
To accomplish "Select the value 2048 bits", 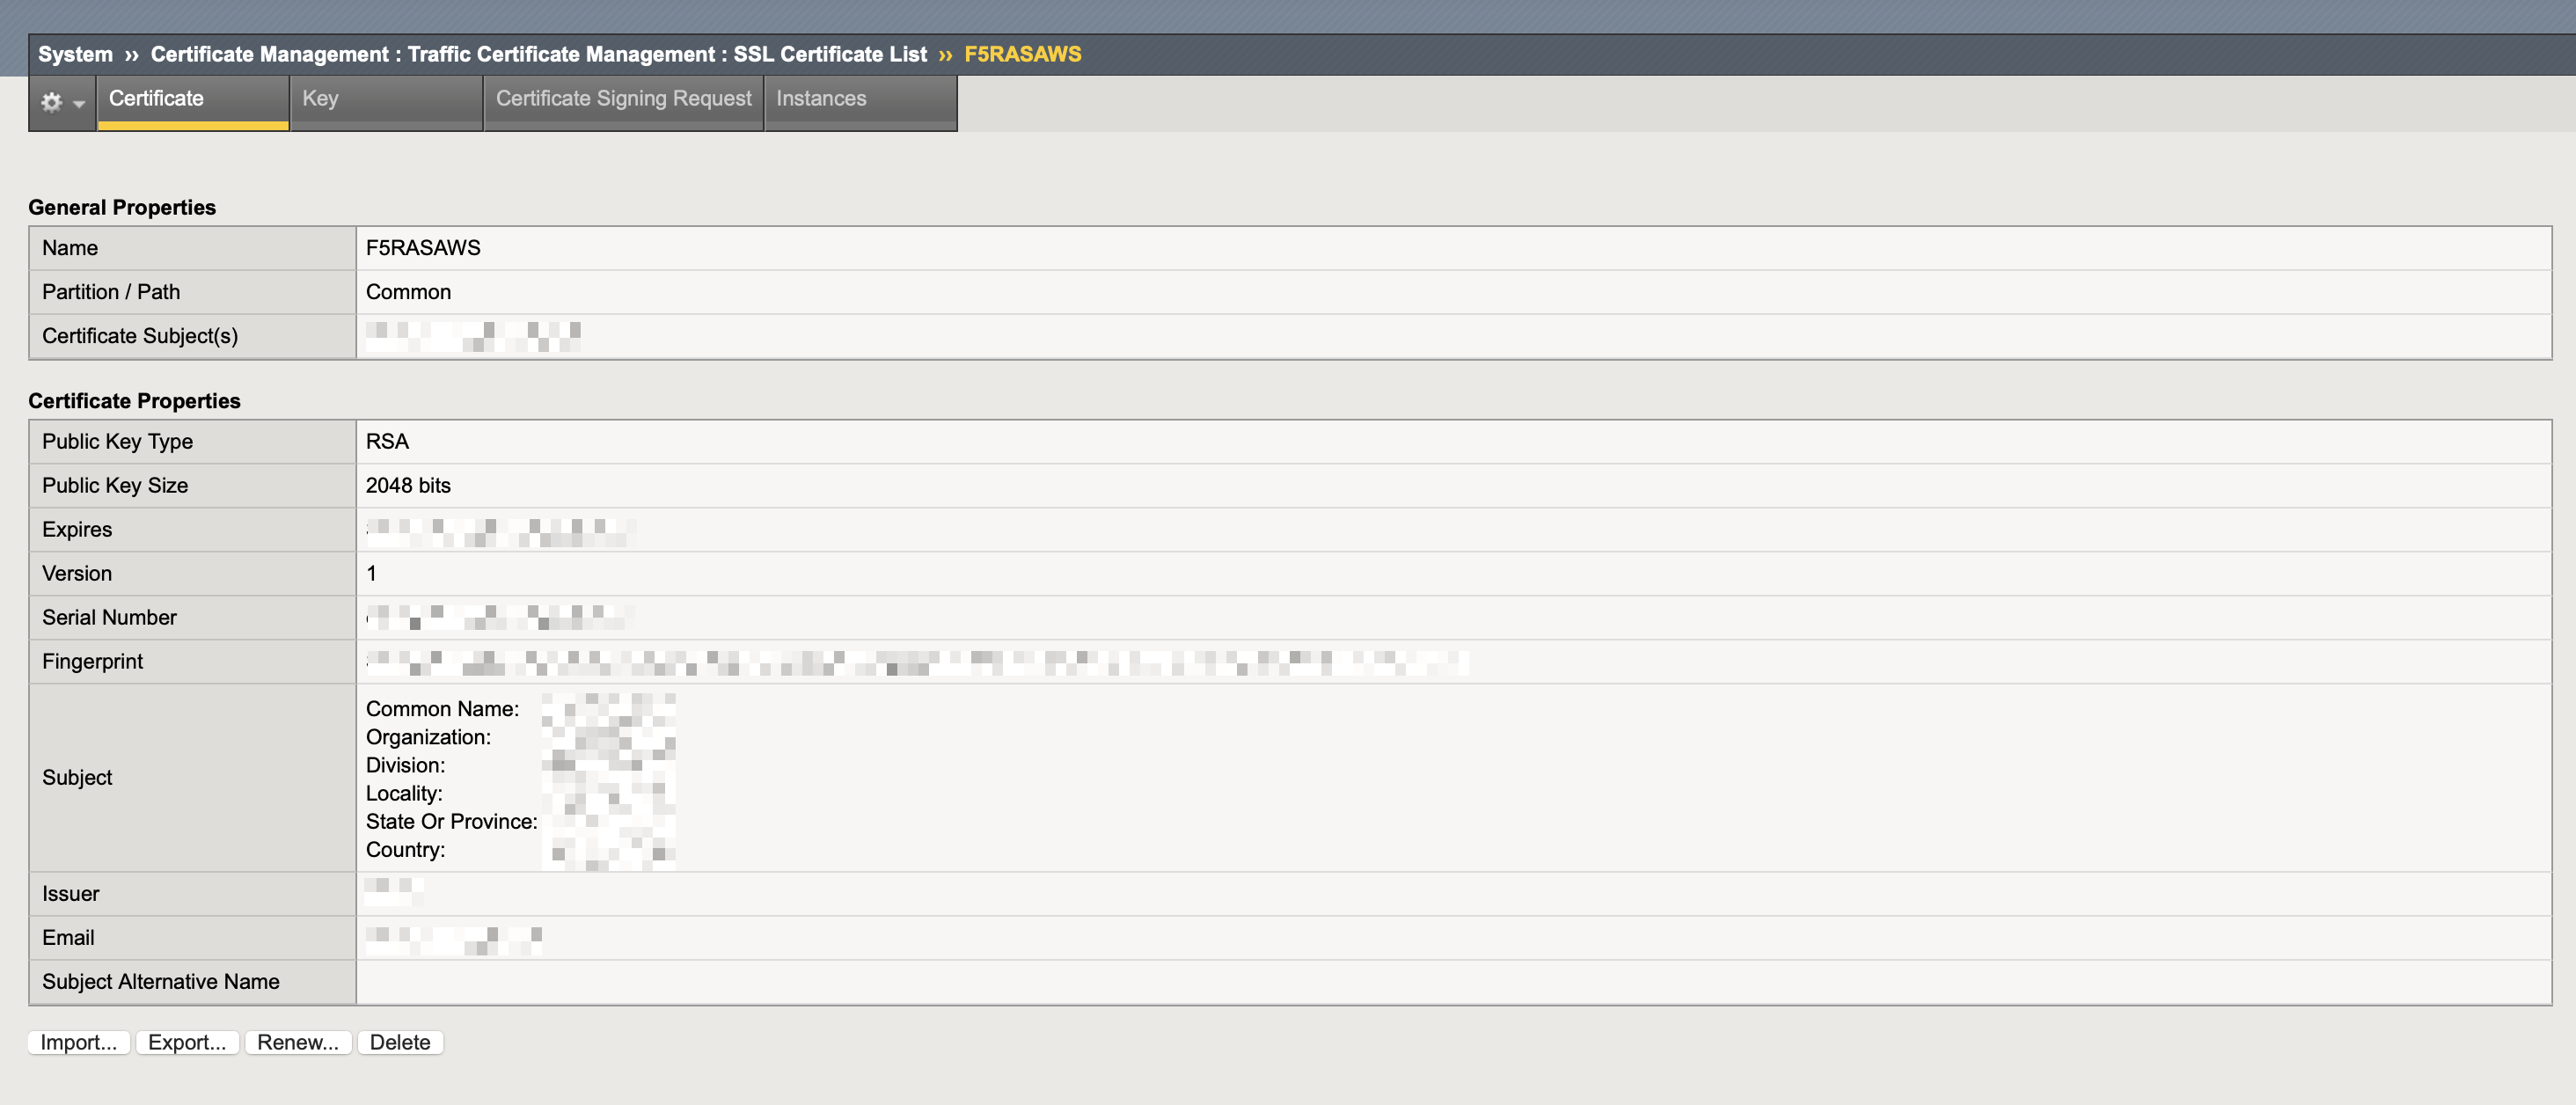I will click(408, 485).
